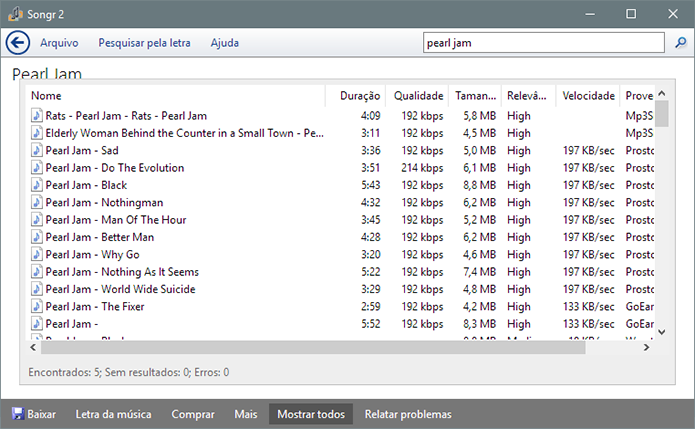This screenshot has width=695, height=429.
Task: Click the horizontal scrollbar thumb
Action: (x=313, y=348)
